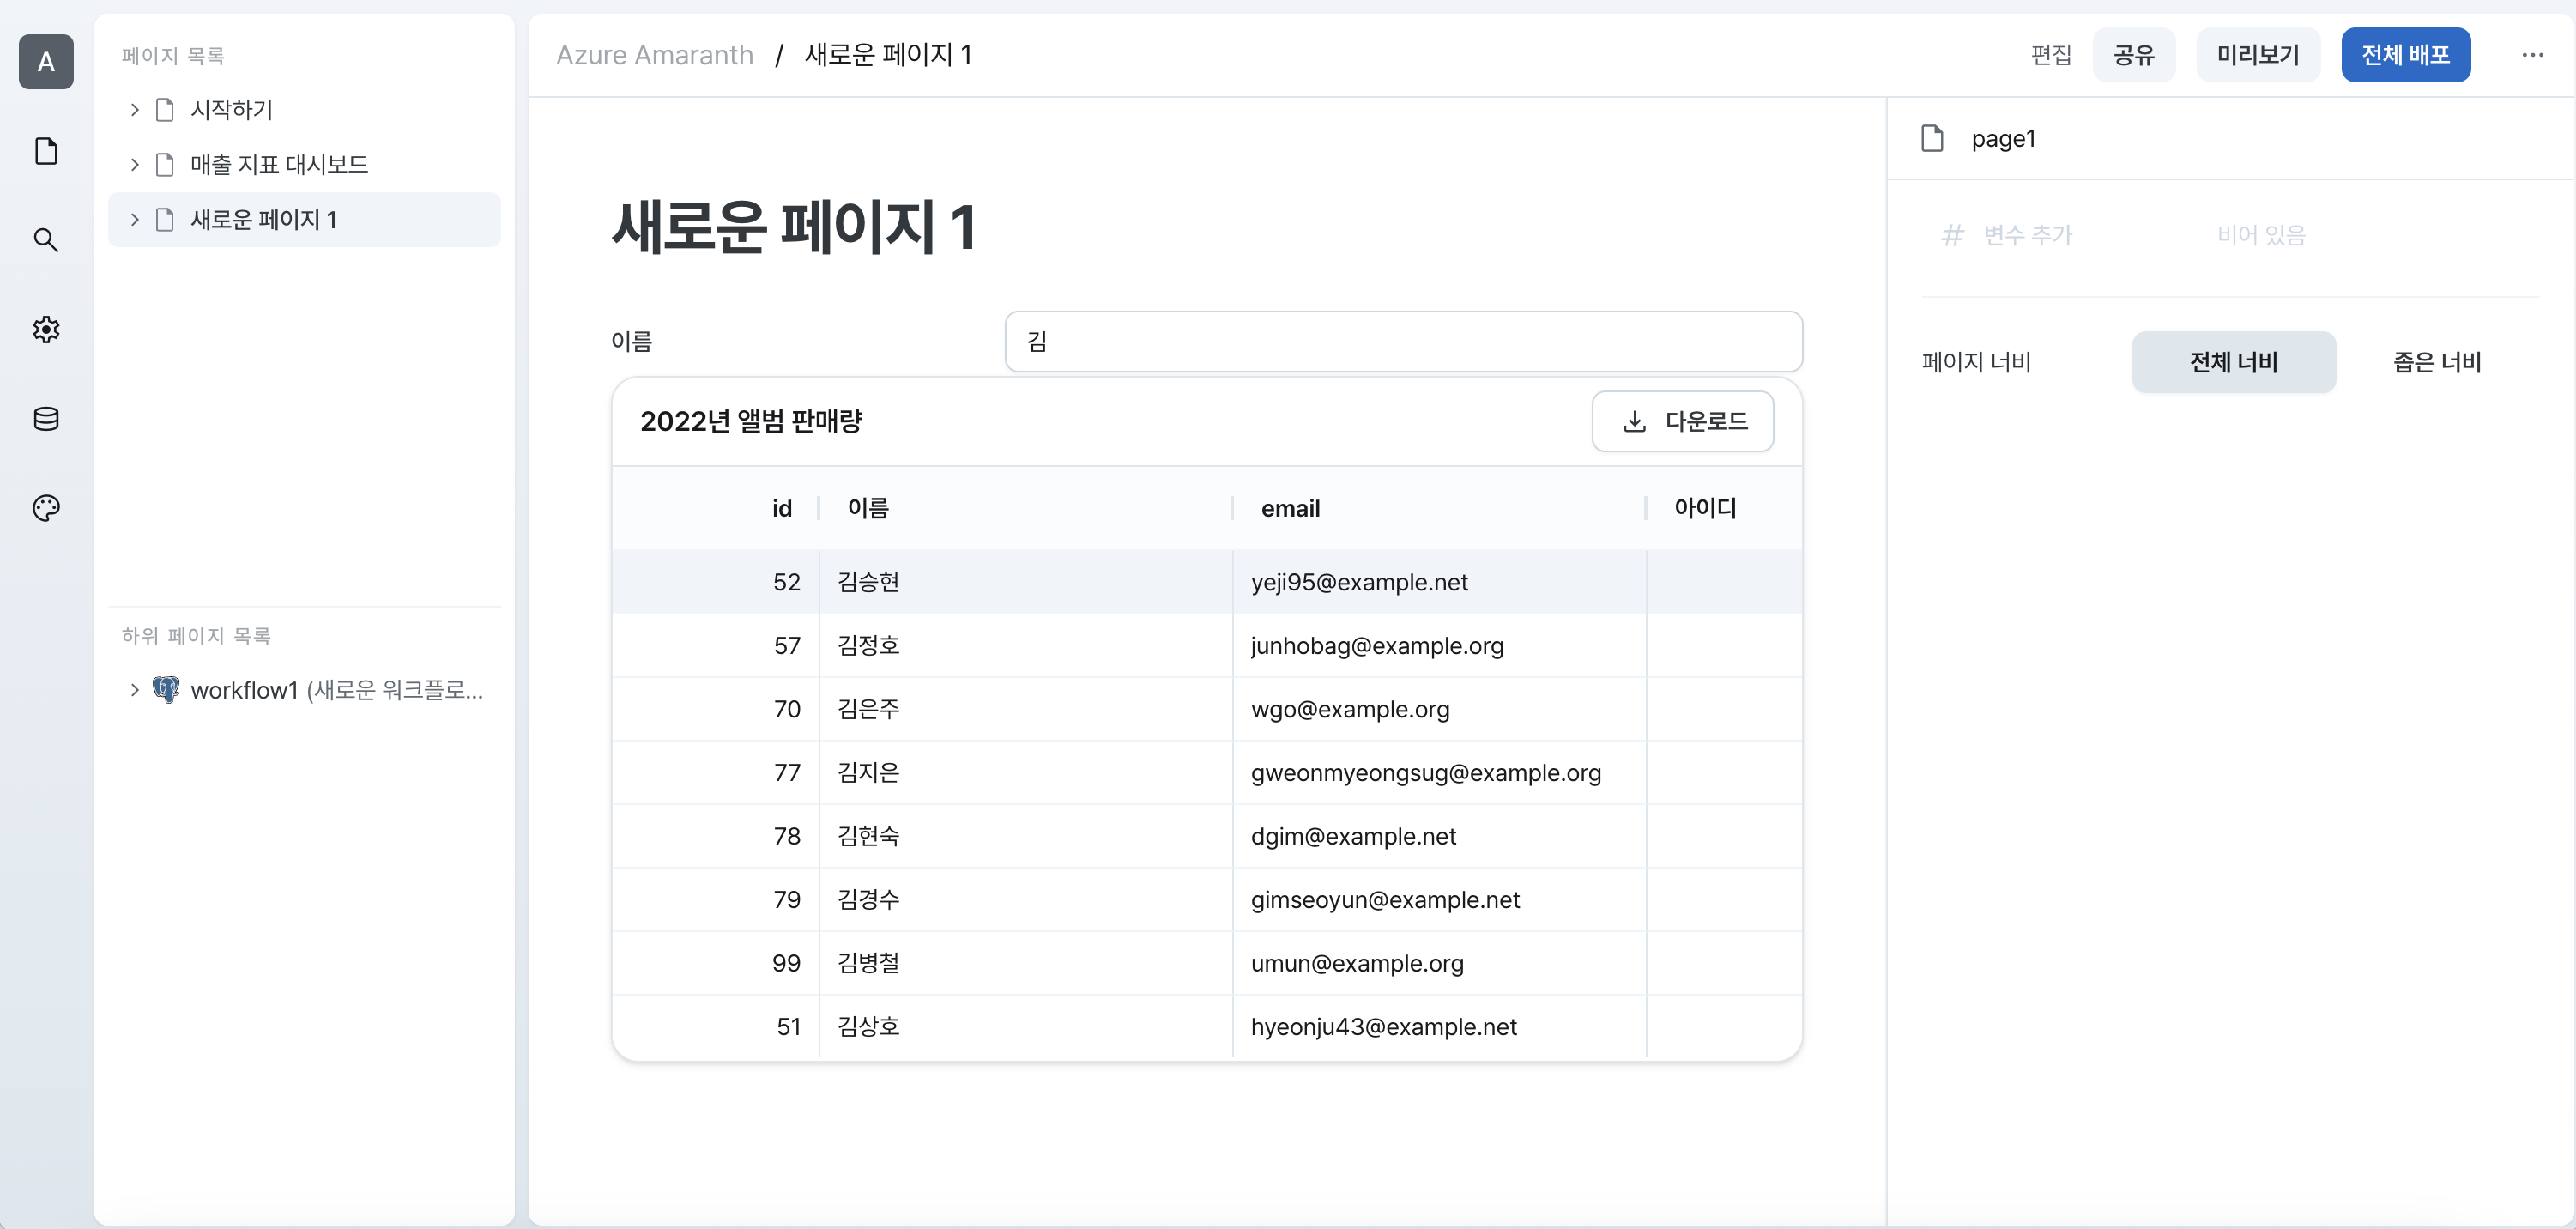Click email dgim@example.net

tap(1353, 836)
